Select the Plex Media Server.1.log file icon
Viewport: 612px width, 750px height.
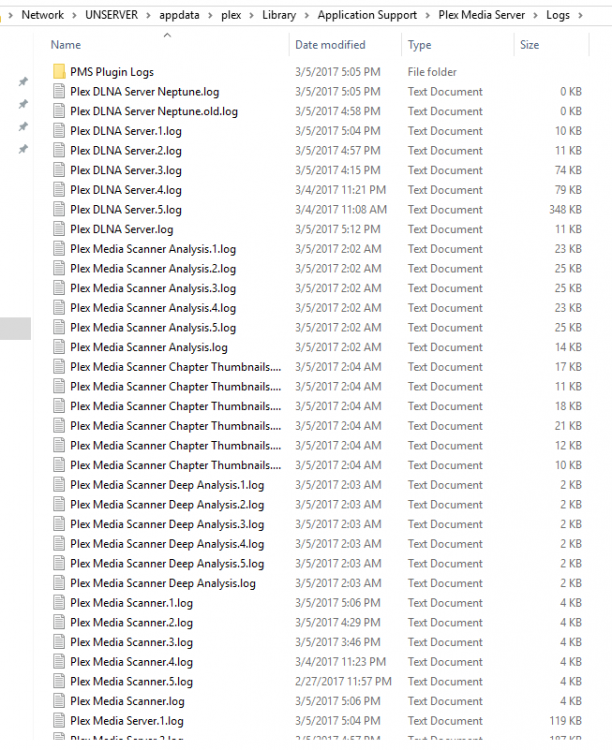tap(59, 720)
